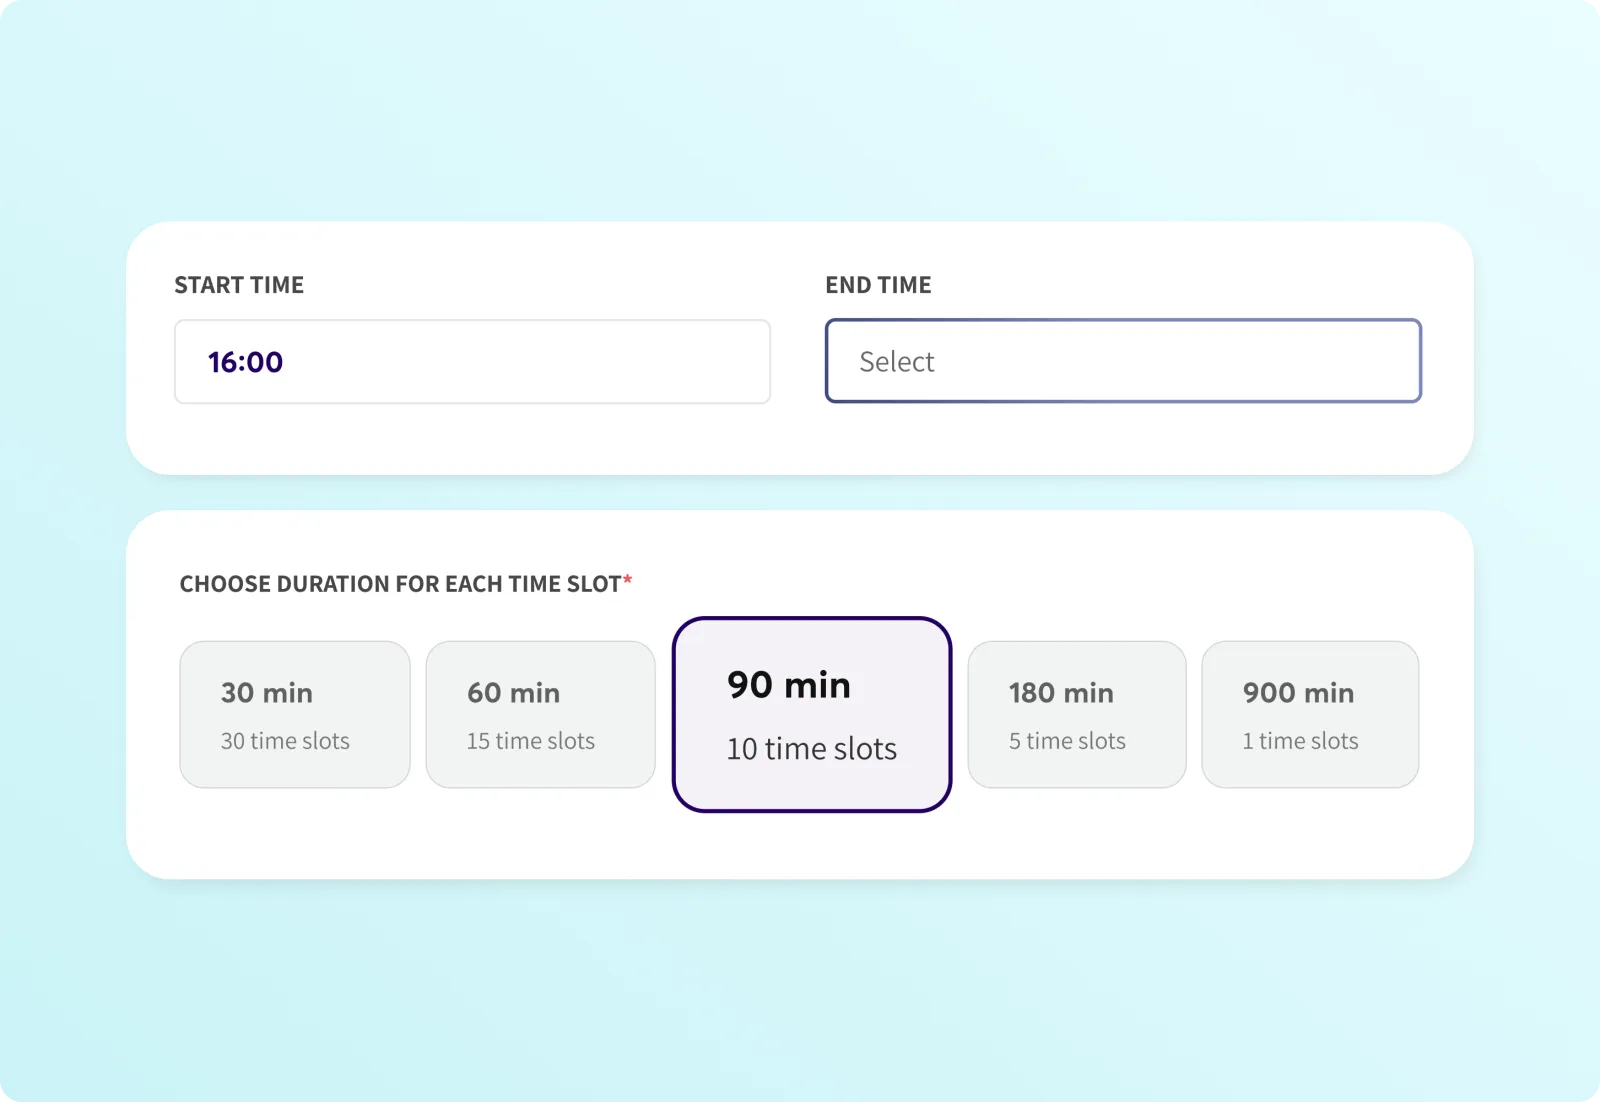Click the "900 min" title text
The height and width of the screenshot is (1102, 1600).
(x=1298, y=693)
